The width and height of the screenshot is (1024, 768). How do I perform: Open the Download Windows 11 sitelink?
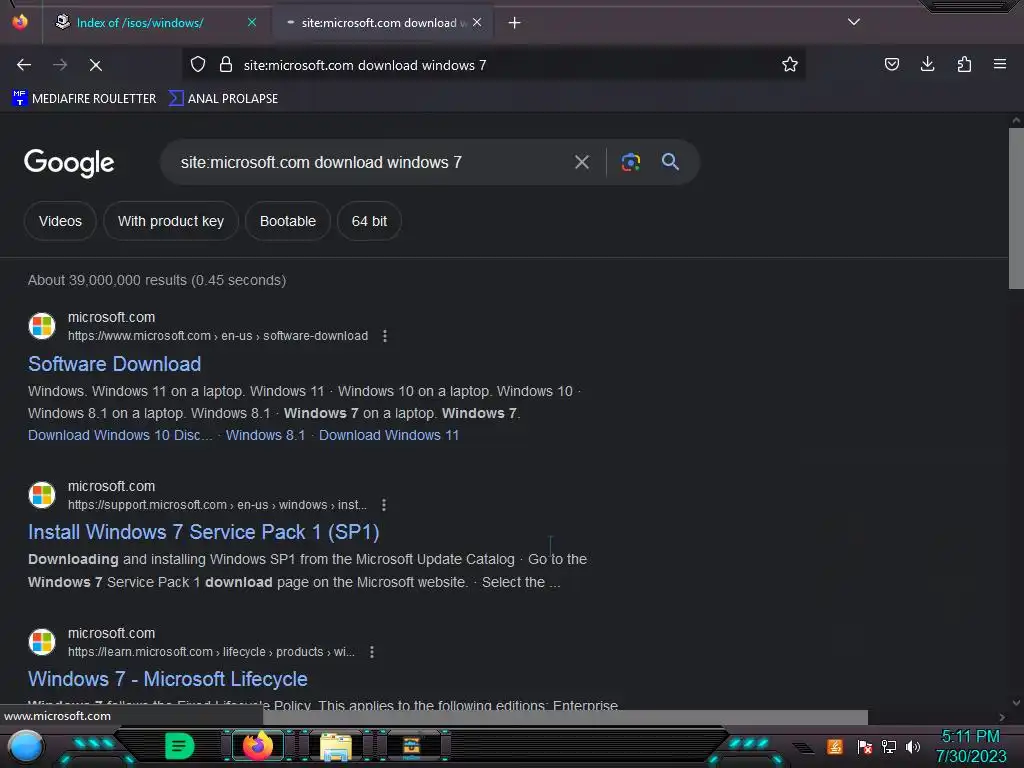[x=389, y=435]
